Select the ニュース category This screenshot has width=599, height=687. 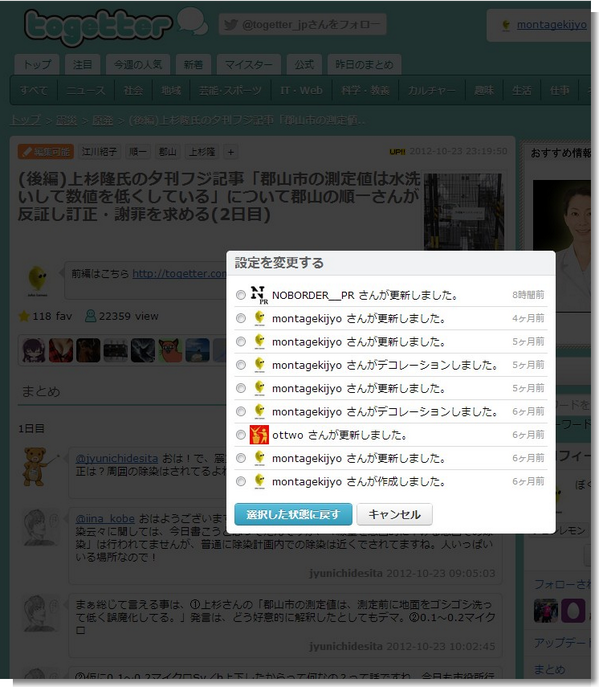86,90
